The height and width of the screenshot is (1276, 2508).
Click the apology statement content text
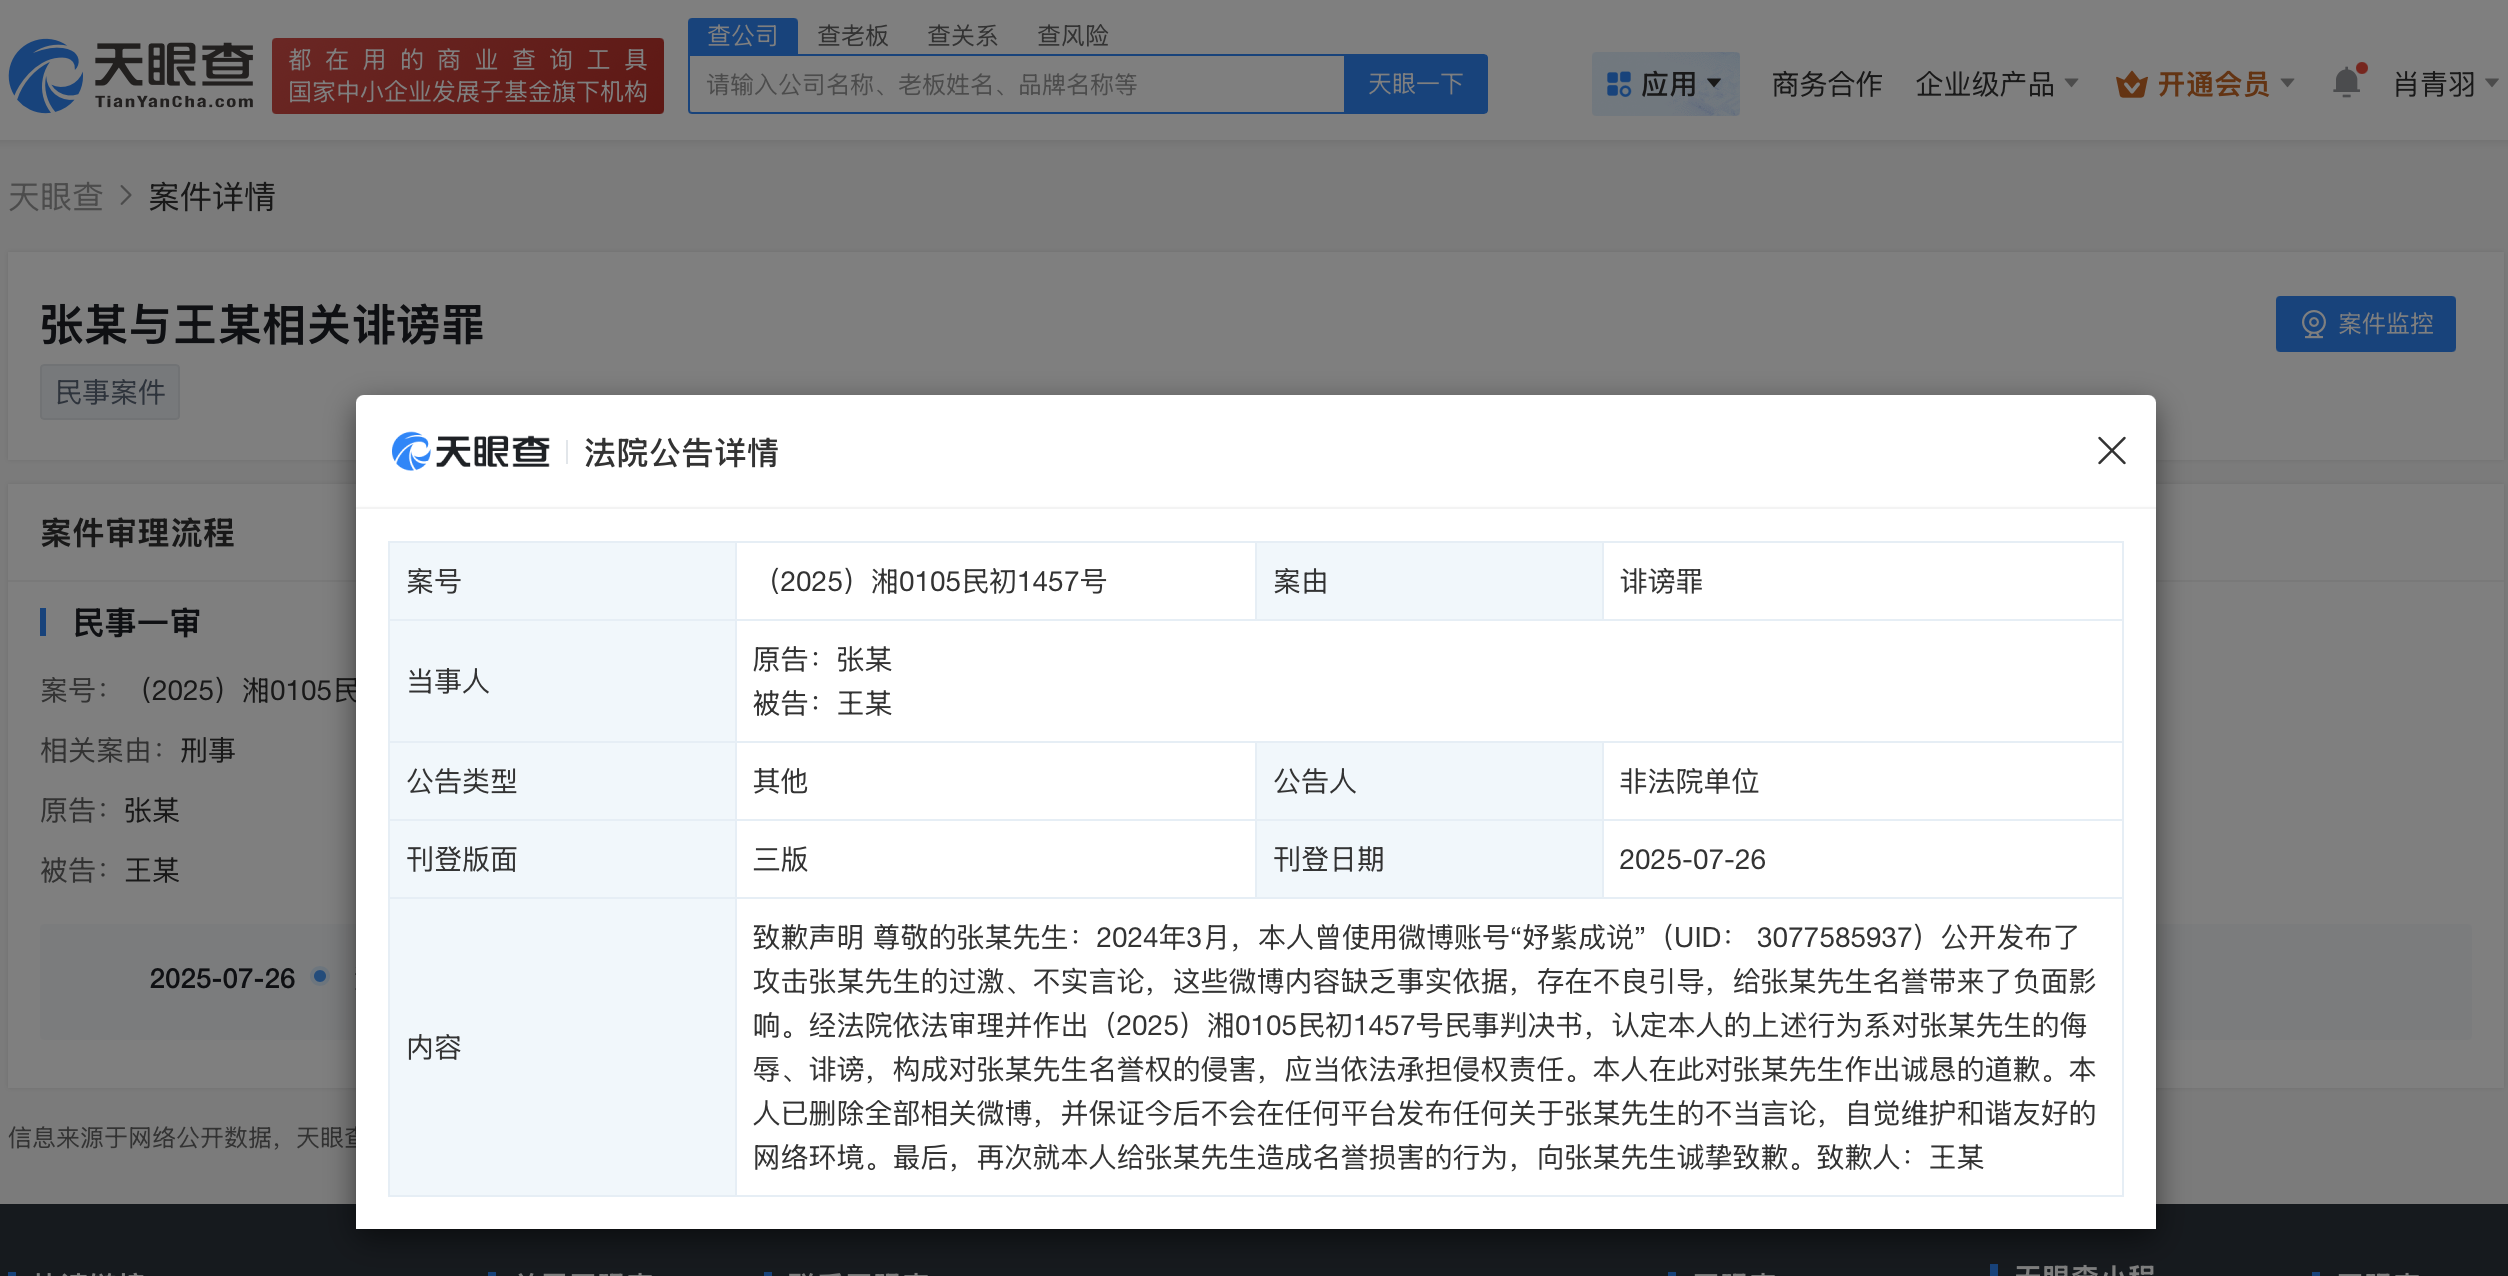click(x=1425, y=1047)
